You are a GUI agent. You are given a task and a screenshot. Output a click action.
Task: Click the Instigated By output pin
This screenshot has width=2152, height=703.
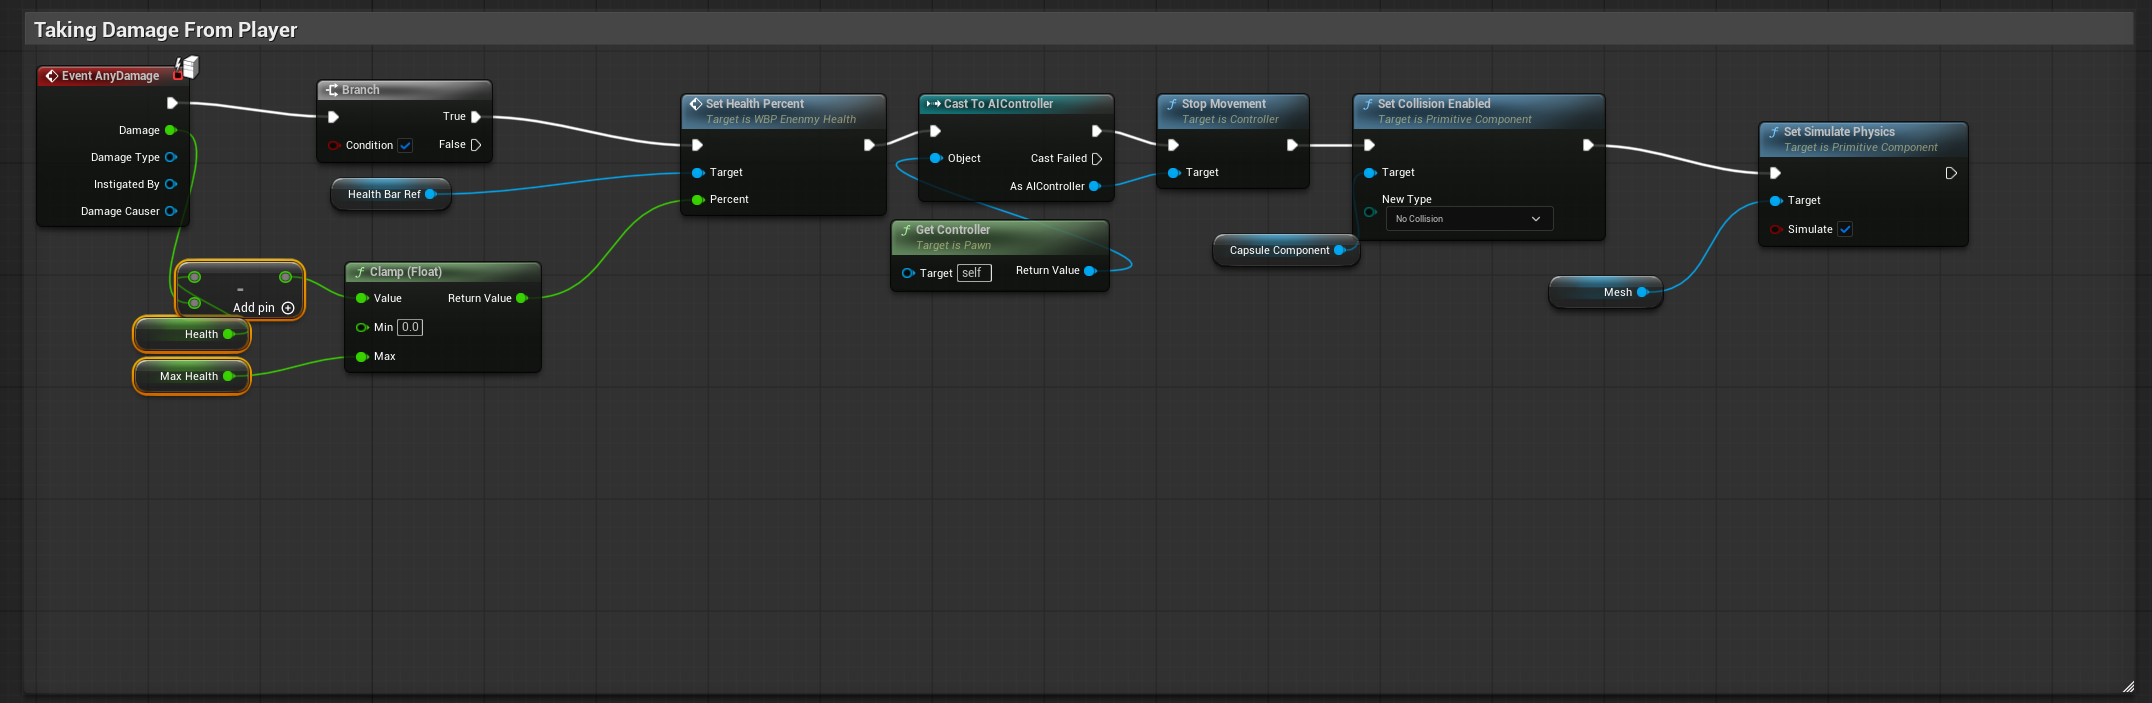tap(171, 184)
